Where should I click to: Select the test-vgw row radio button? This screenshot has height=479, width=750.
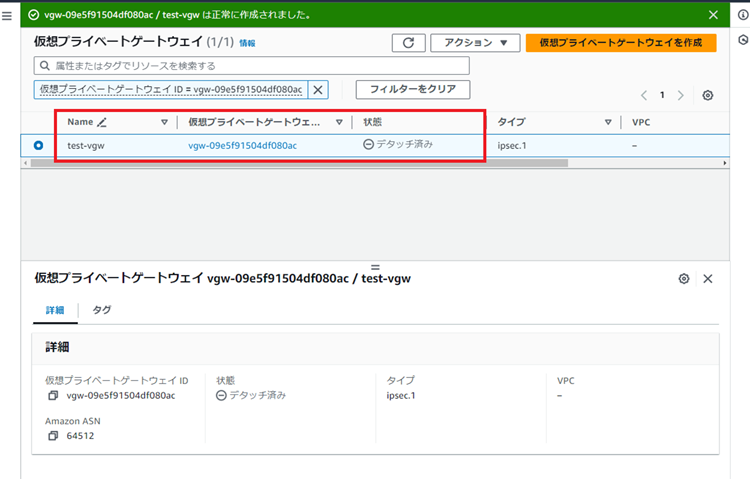tap(38, 145)
